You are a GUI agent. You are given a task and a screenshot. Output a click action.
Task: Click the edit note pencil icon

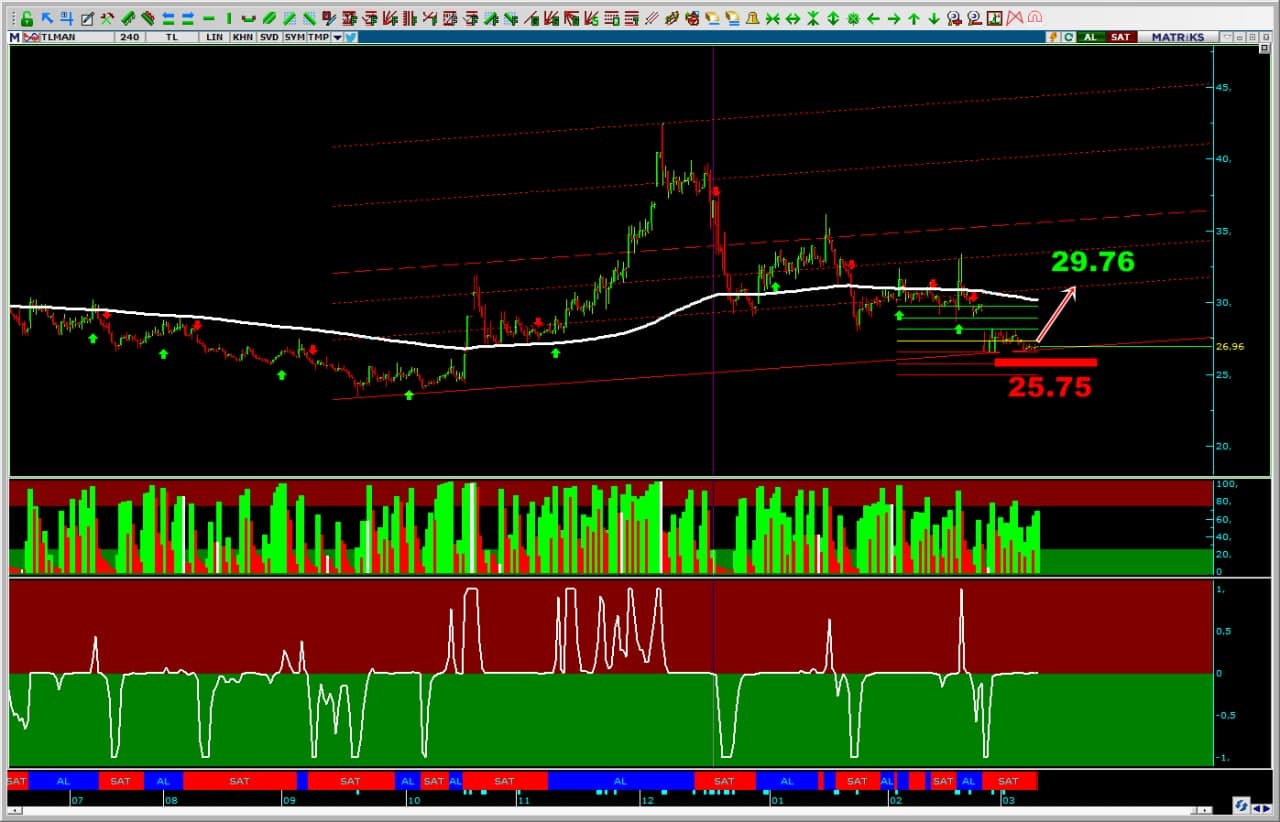(87, 18)
